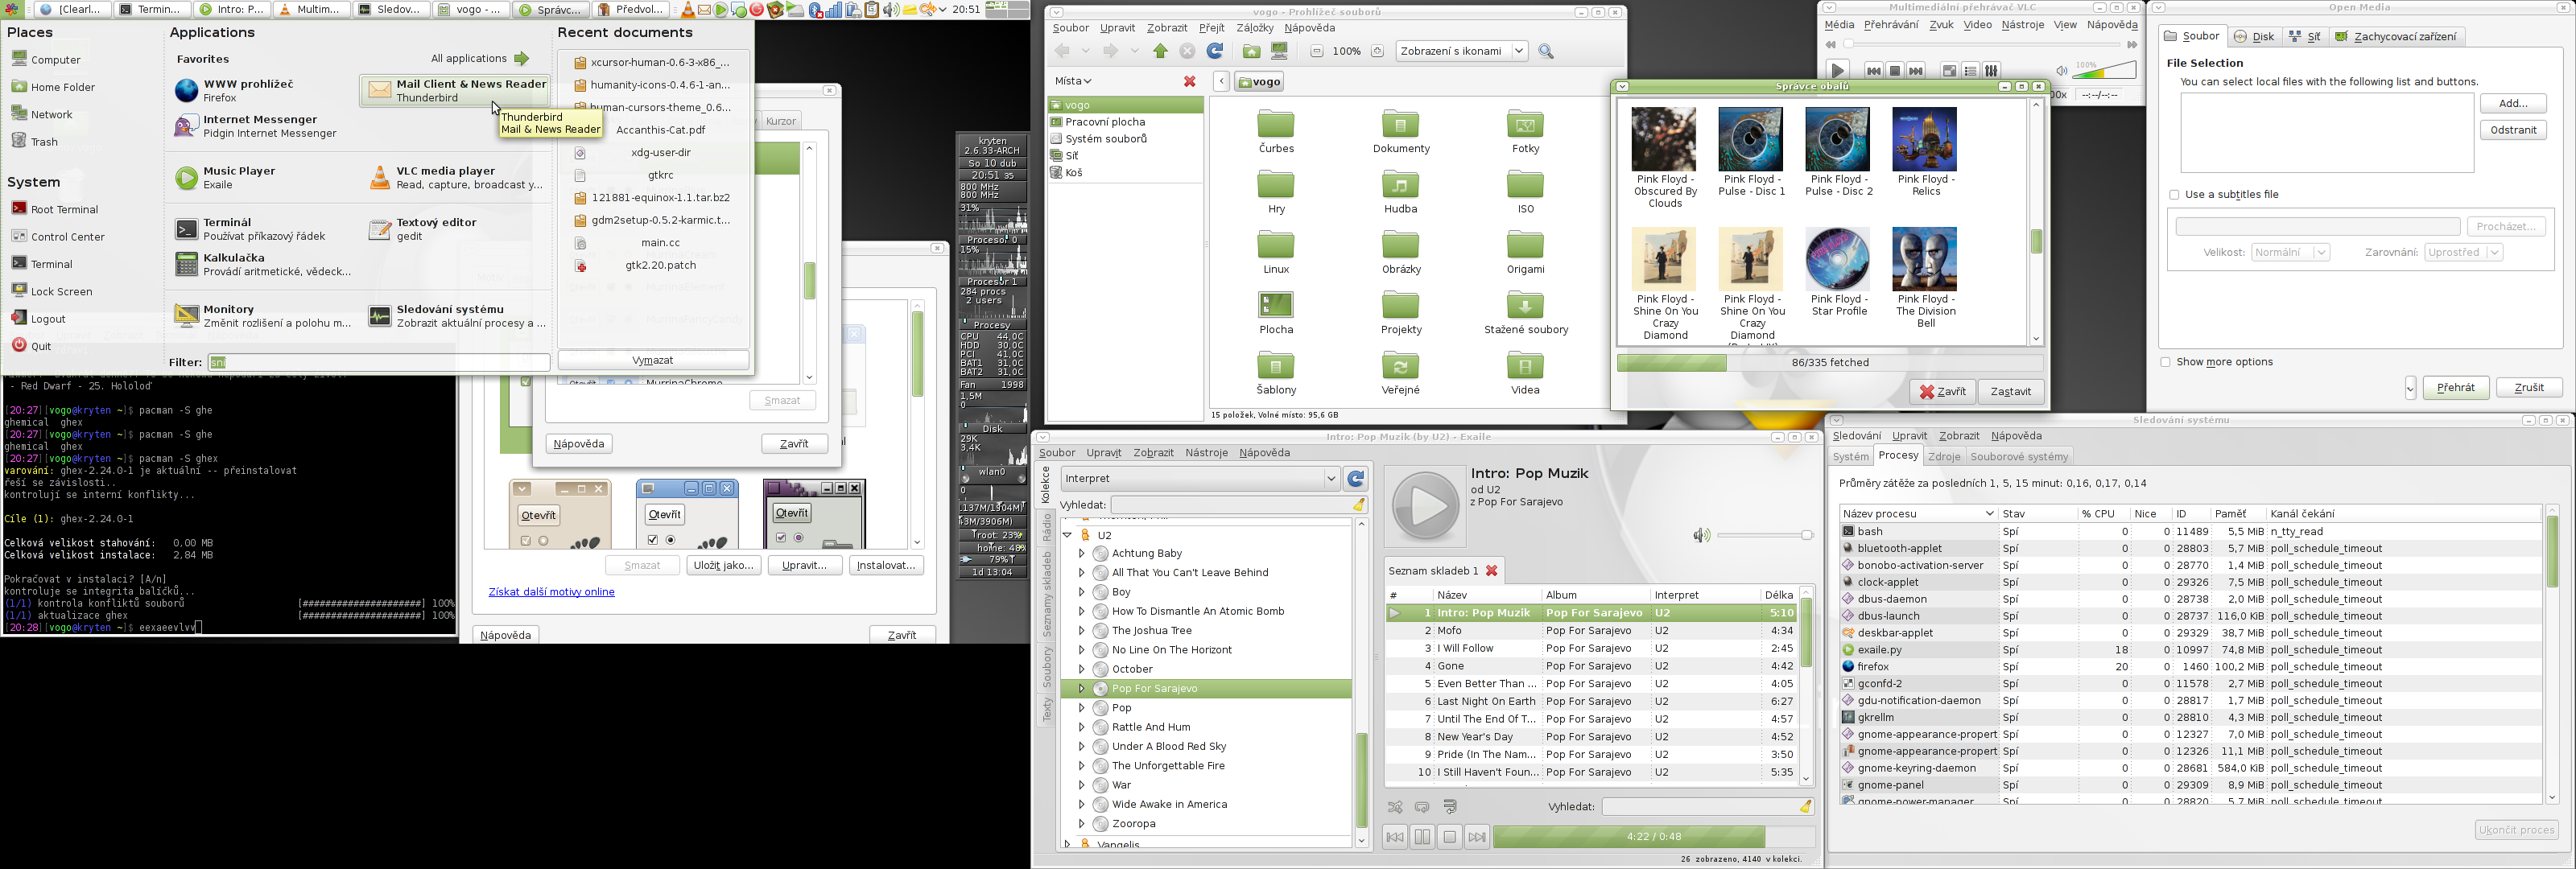
Task: Click VLC seek position slider
Action: coord(1984,45)
